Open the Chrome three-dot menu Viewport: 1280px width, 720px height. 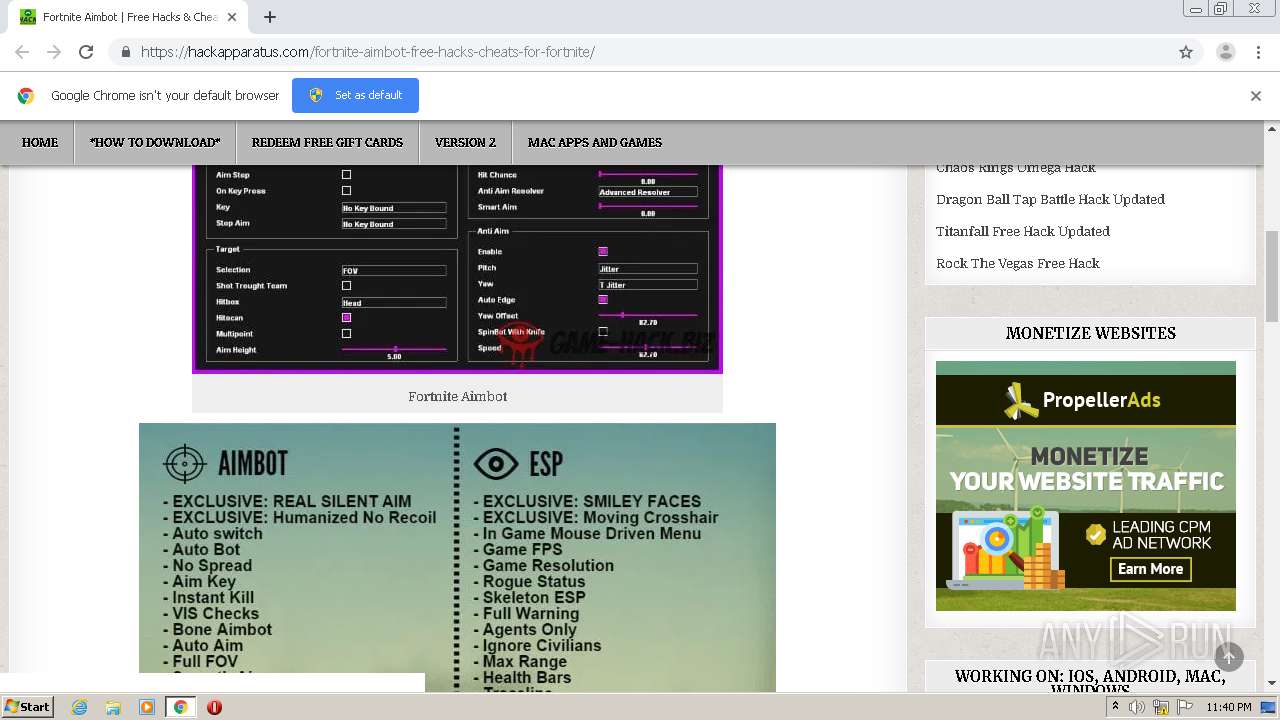tap(1258, 52)
